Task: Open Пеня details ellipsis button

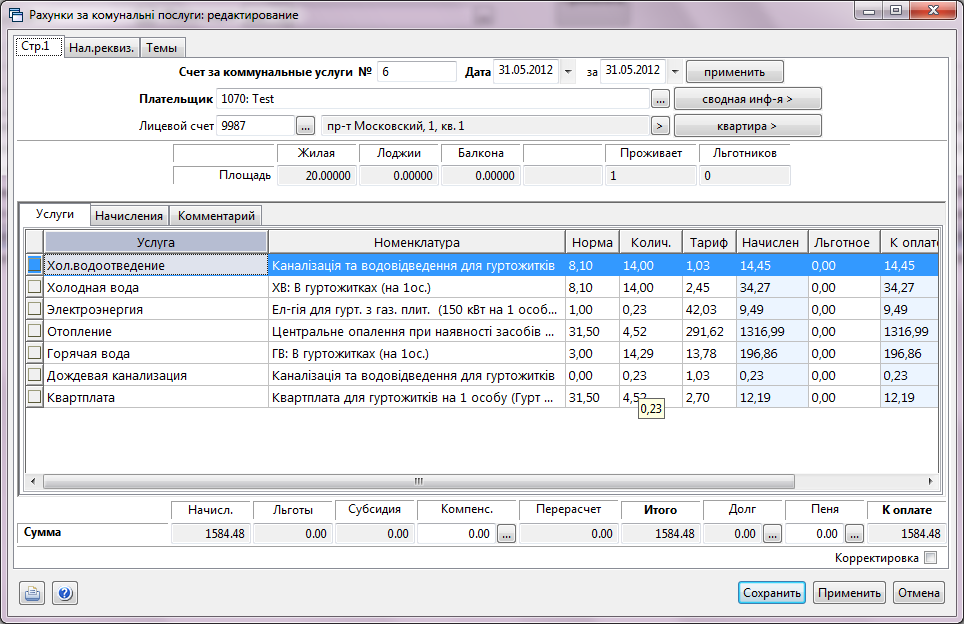Action: [854, 534]
